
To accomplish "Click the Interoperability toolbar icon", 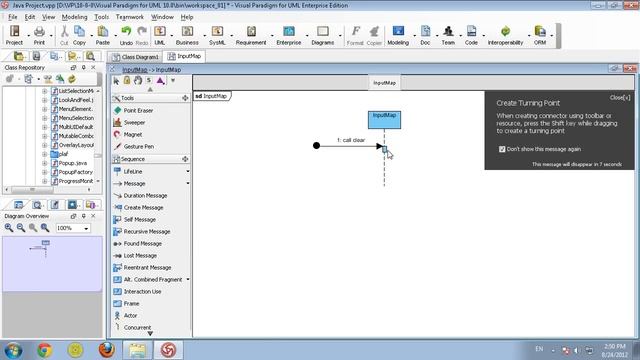I will tap(505, 35).
